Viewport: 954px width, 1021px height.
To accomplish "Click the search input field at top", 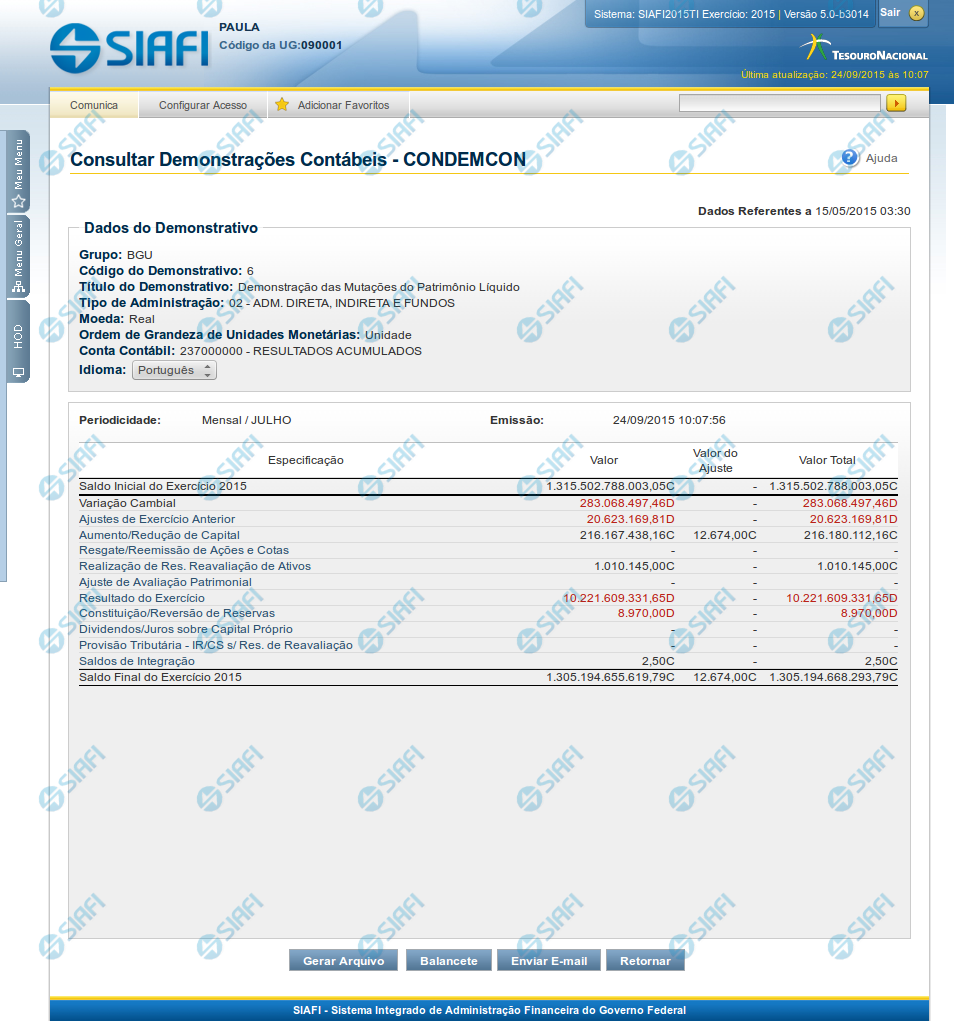I will [x=779, y=103].
